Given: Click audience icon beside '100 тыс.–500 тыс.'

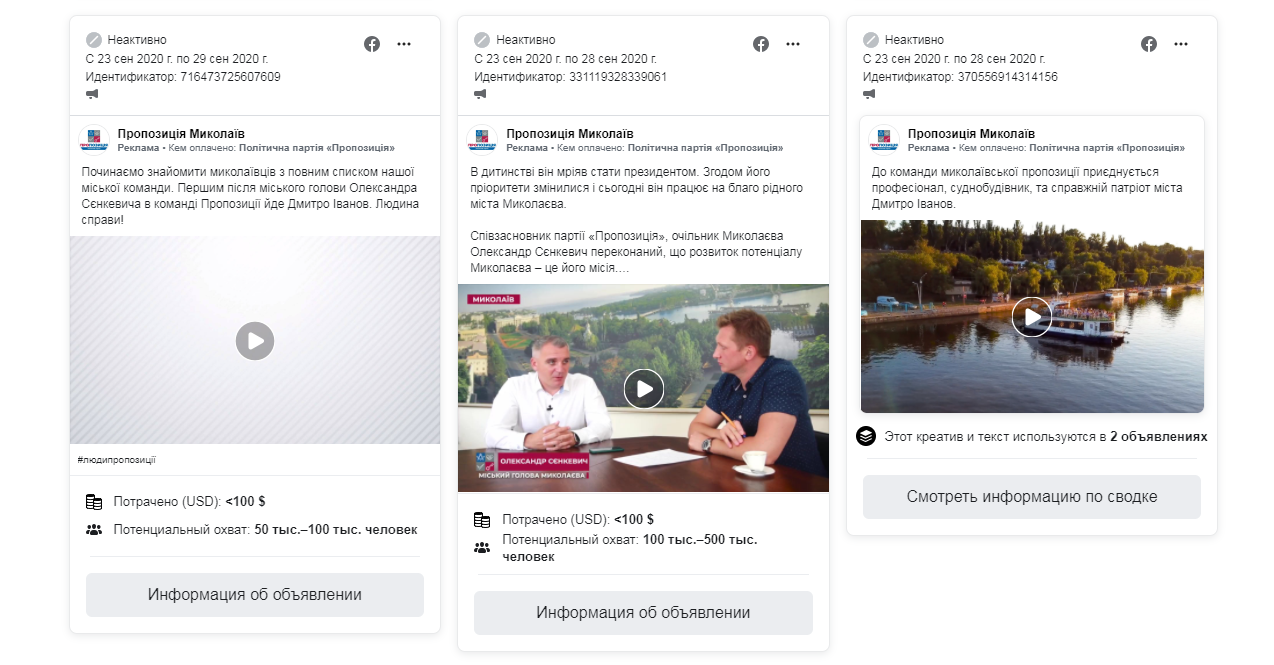Looking at the screenshot, I should pyautogui.click(x=482, y=548).
